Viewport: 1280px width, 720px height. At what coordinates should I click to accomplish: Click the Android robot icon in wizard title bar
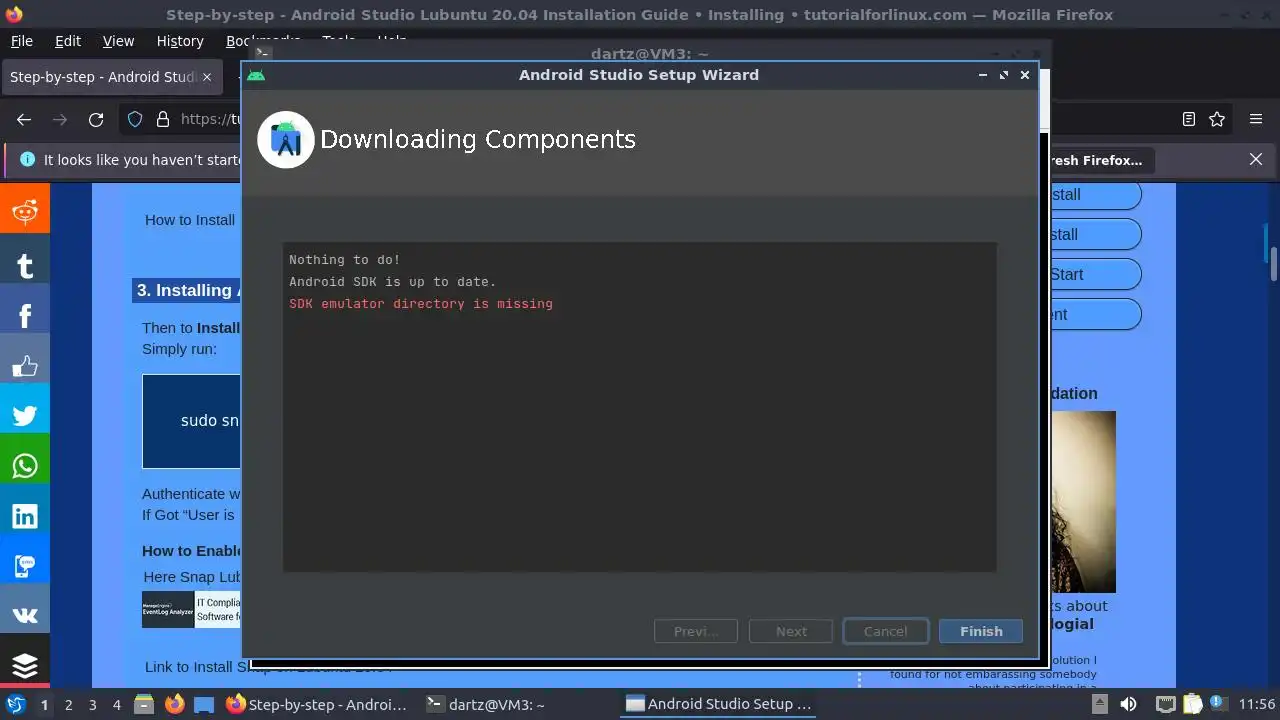click(256, 75)
